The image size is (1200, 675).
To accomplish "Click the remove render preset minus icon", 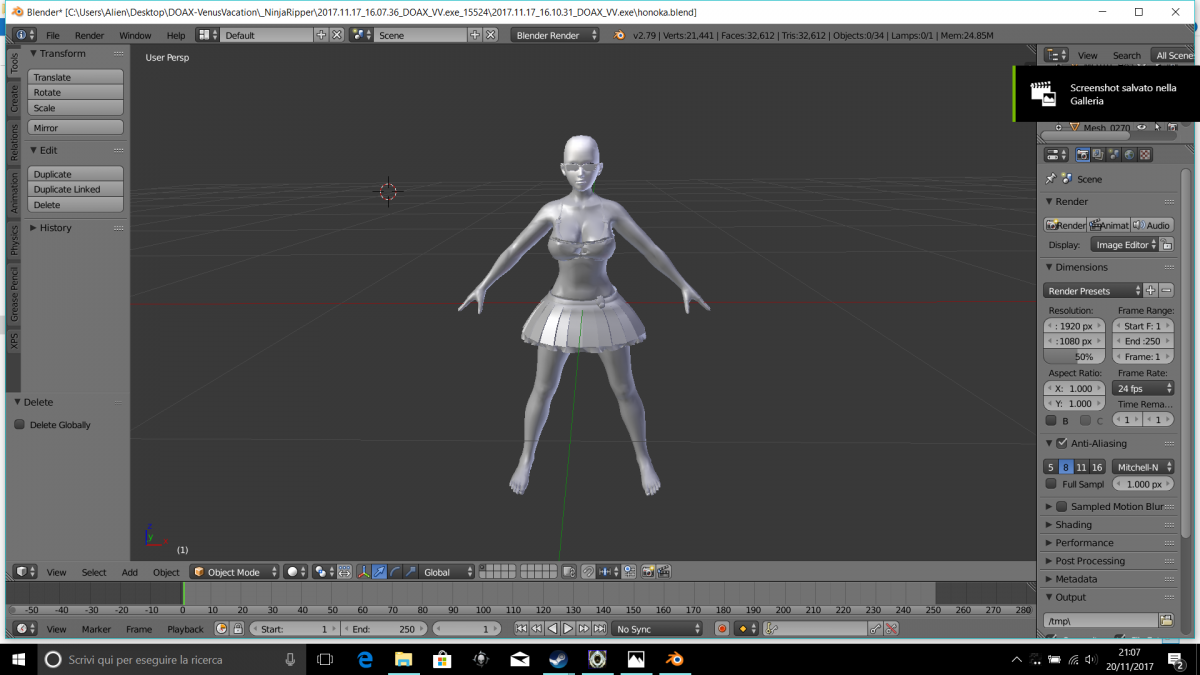I will point(1166,291).
